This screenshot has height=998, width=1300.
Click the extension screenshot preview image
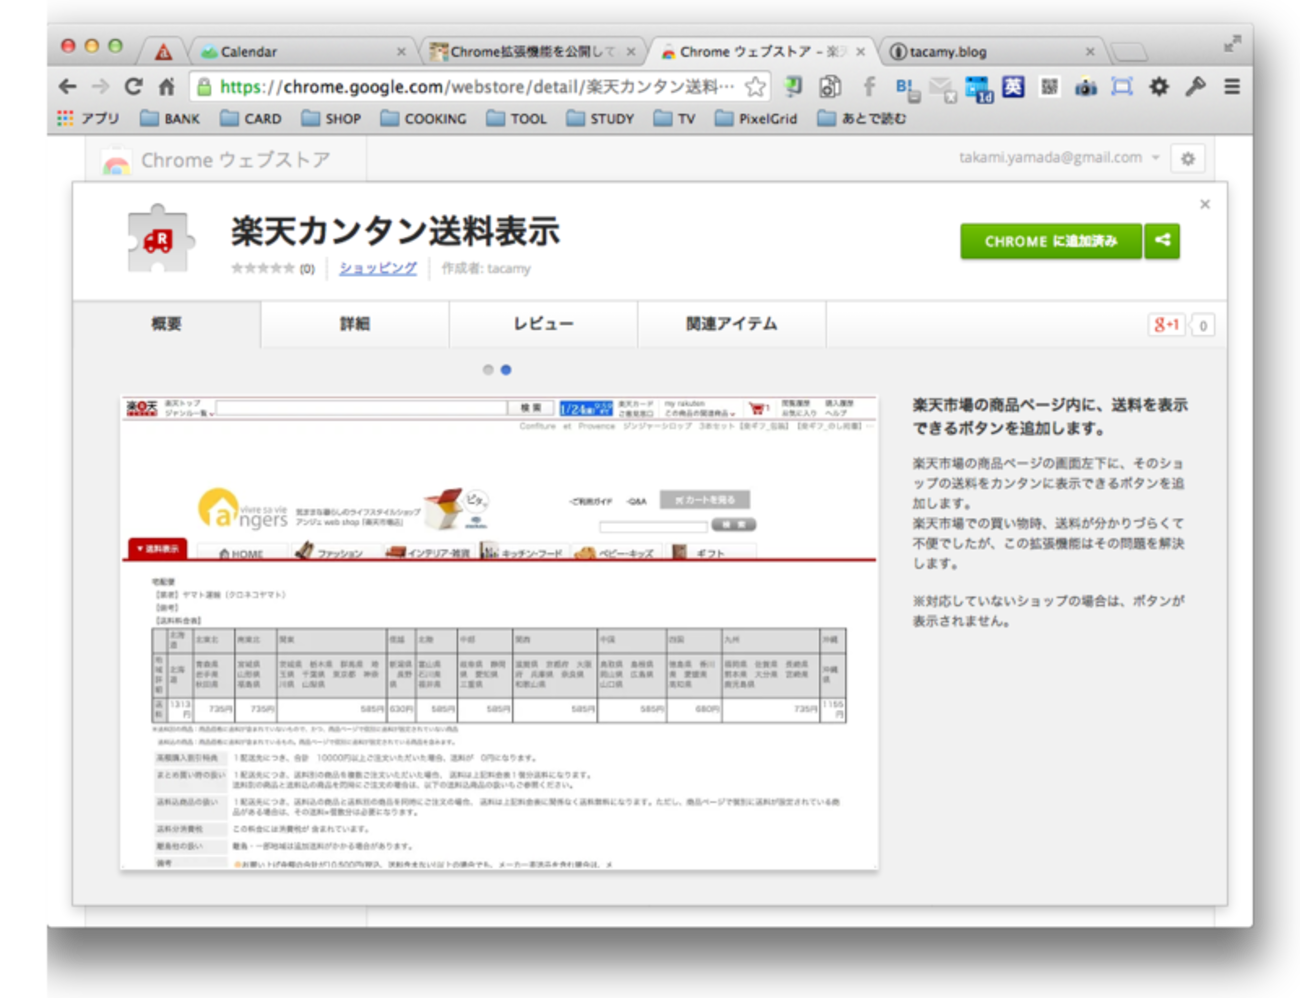499,632
